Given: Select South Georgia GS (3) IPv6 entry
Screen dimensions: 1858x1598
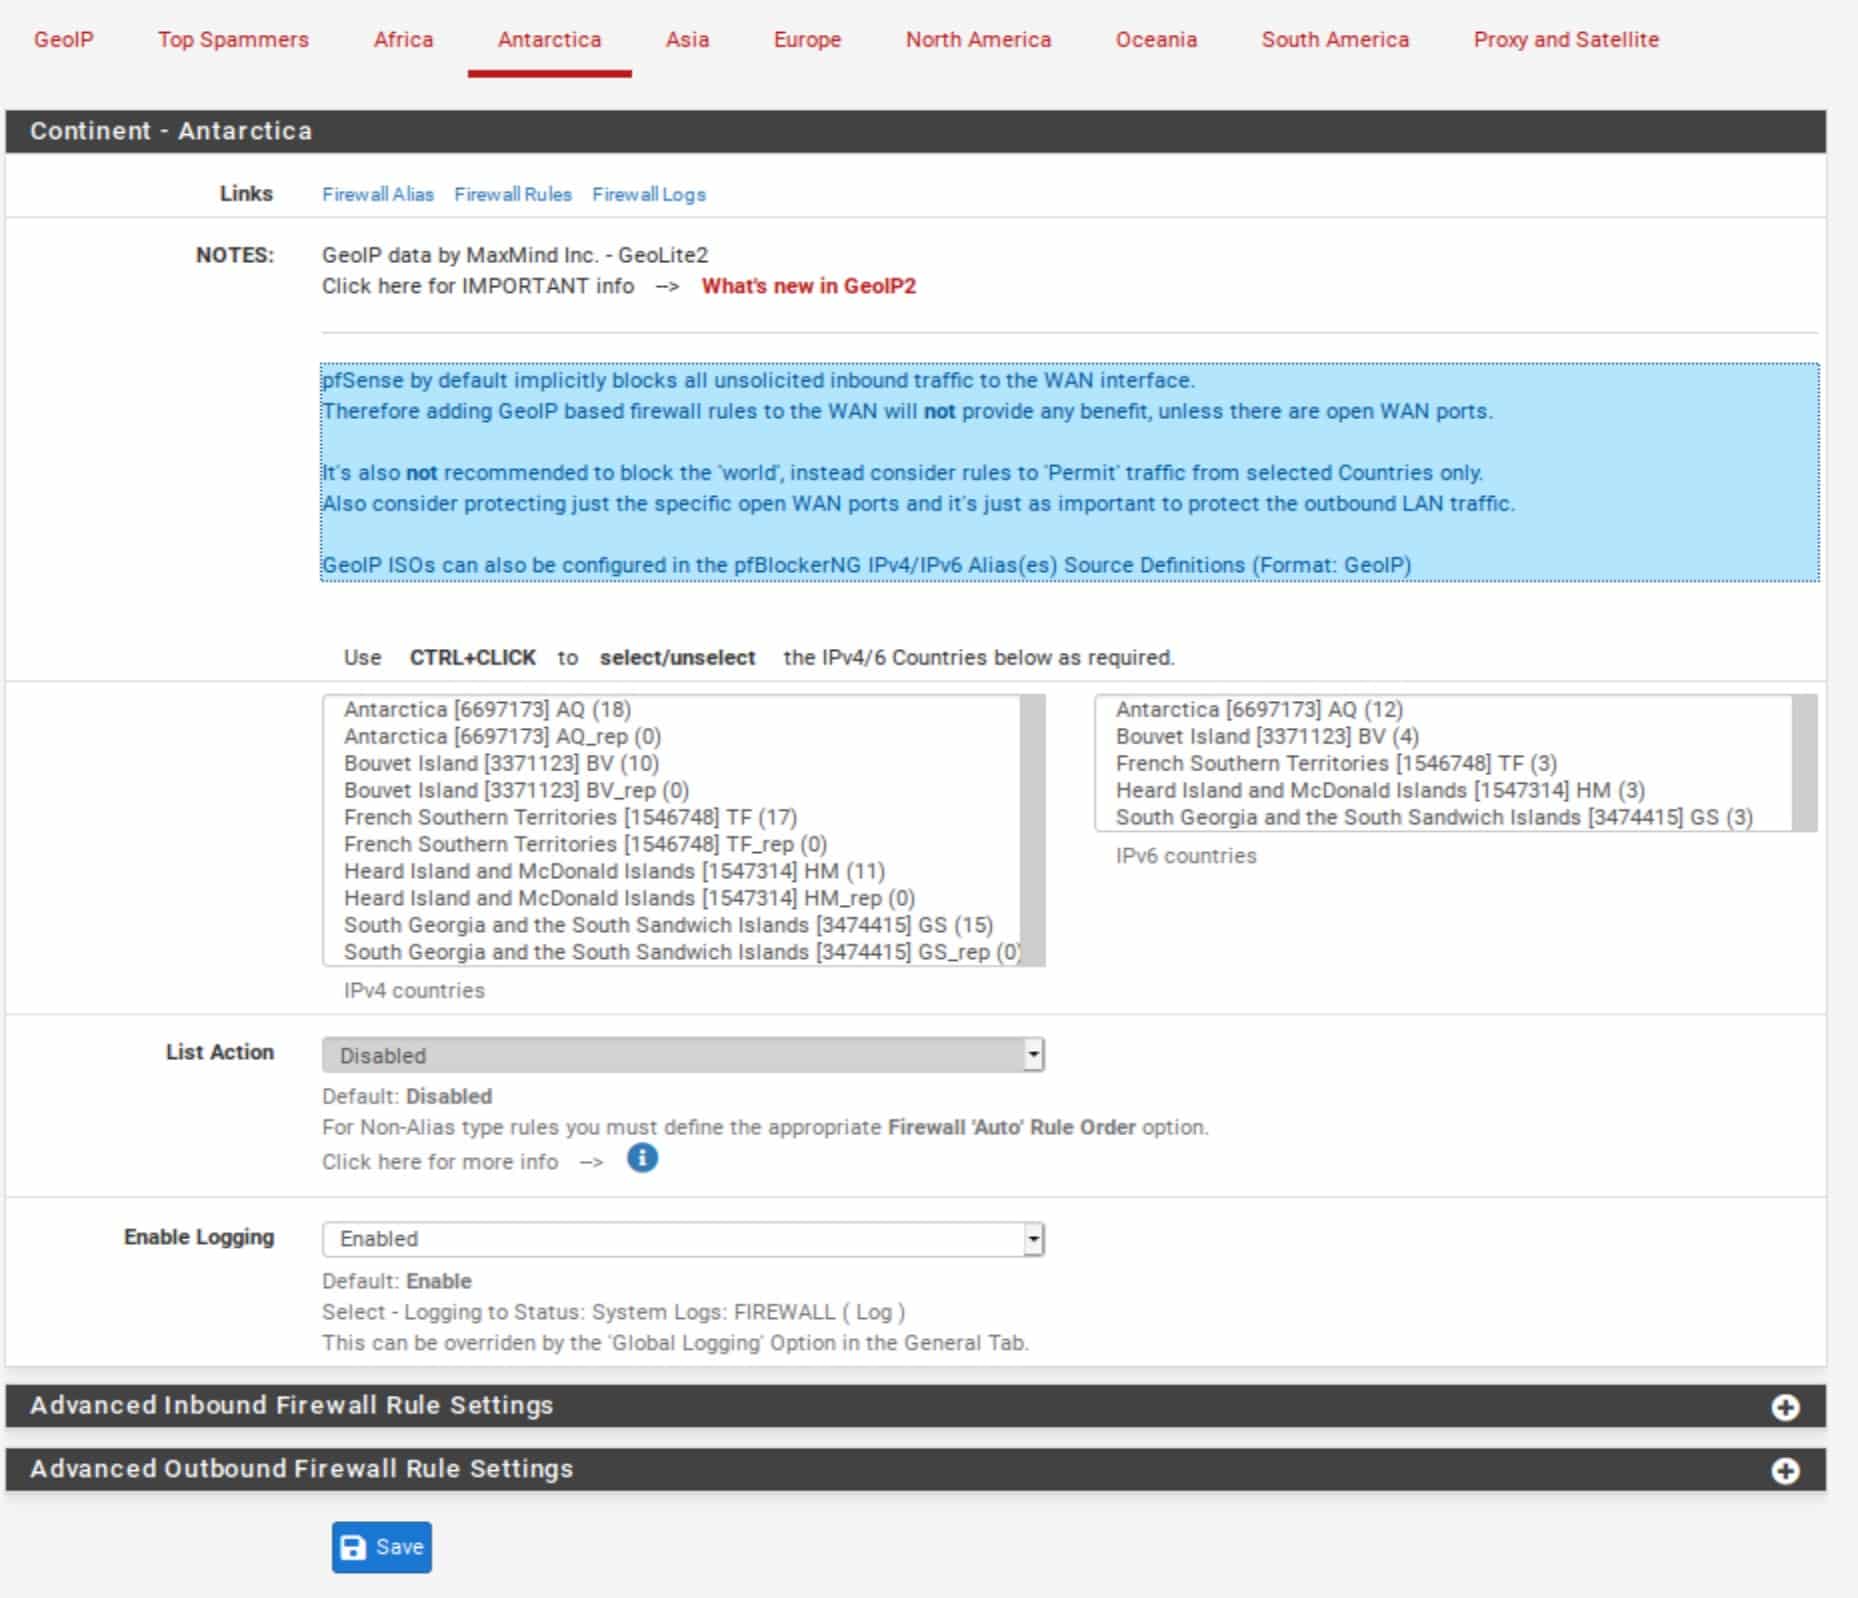Looking at the screenshot, I should pyautogui.click(x=1444, y=817).
